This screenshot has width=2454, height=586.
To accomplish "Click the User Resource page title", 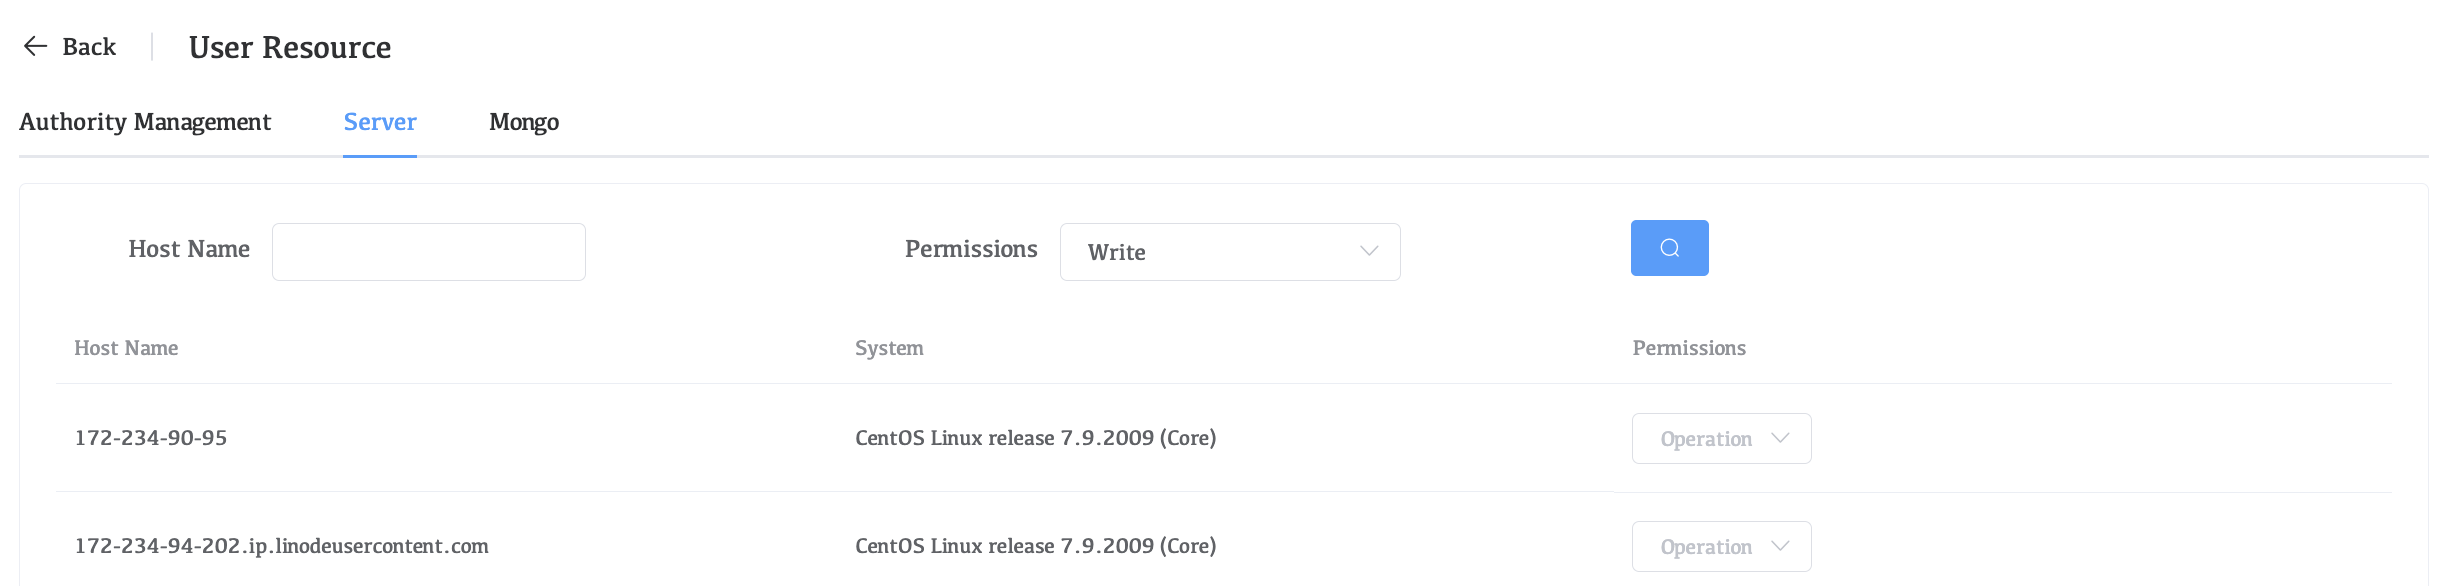I will 290,46.
